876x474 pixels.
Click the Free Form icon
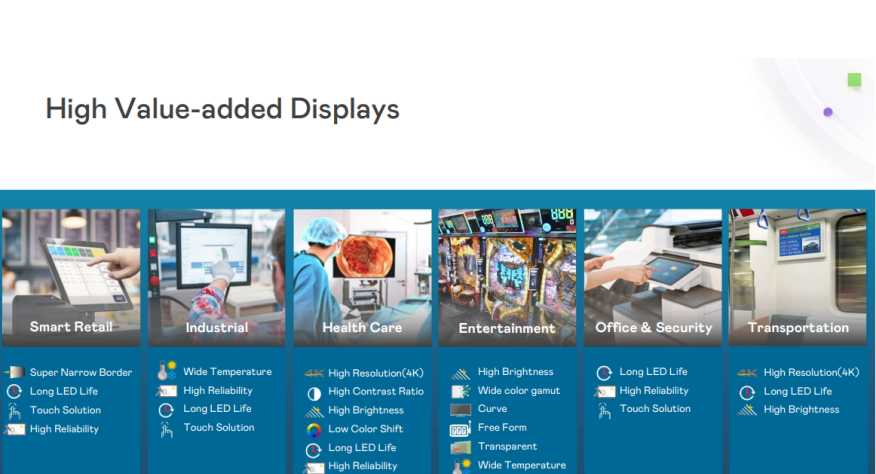[460, 429]
